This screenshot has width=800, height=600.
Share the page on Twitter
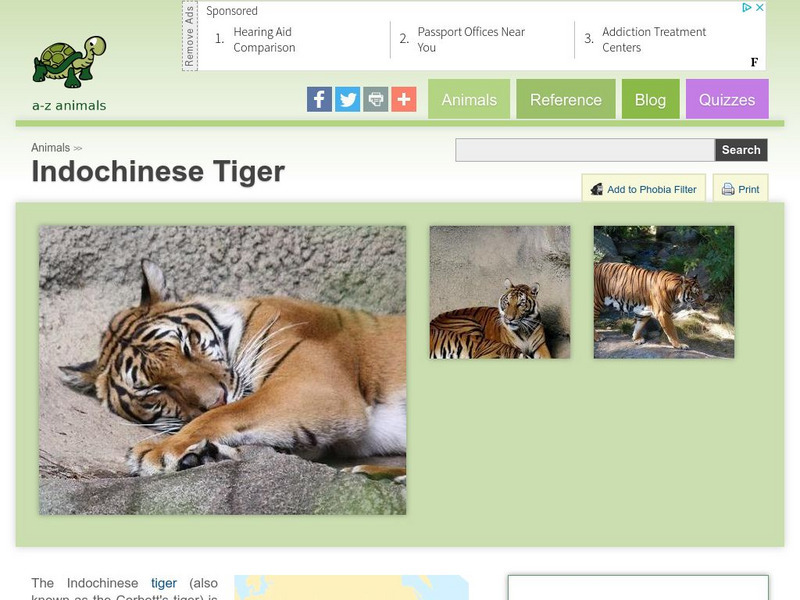[347, 99]
